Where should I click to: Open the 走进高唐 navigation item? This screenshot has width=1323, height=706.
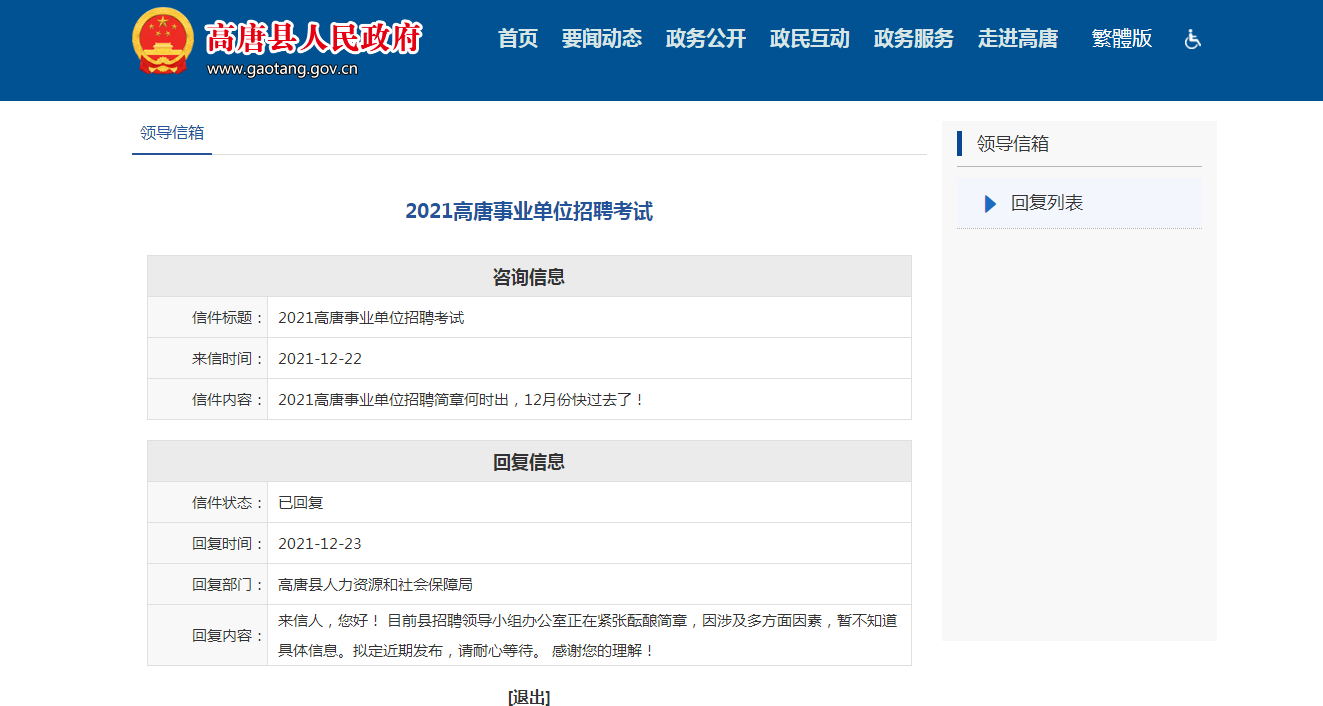[x=1017, y=39]
